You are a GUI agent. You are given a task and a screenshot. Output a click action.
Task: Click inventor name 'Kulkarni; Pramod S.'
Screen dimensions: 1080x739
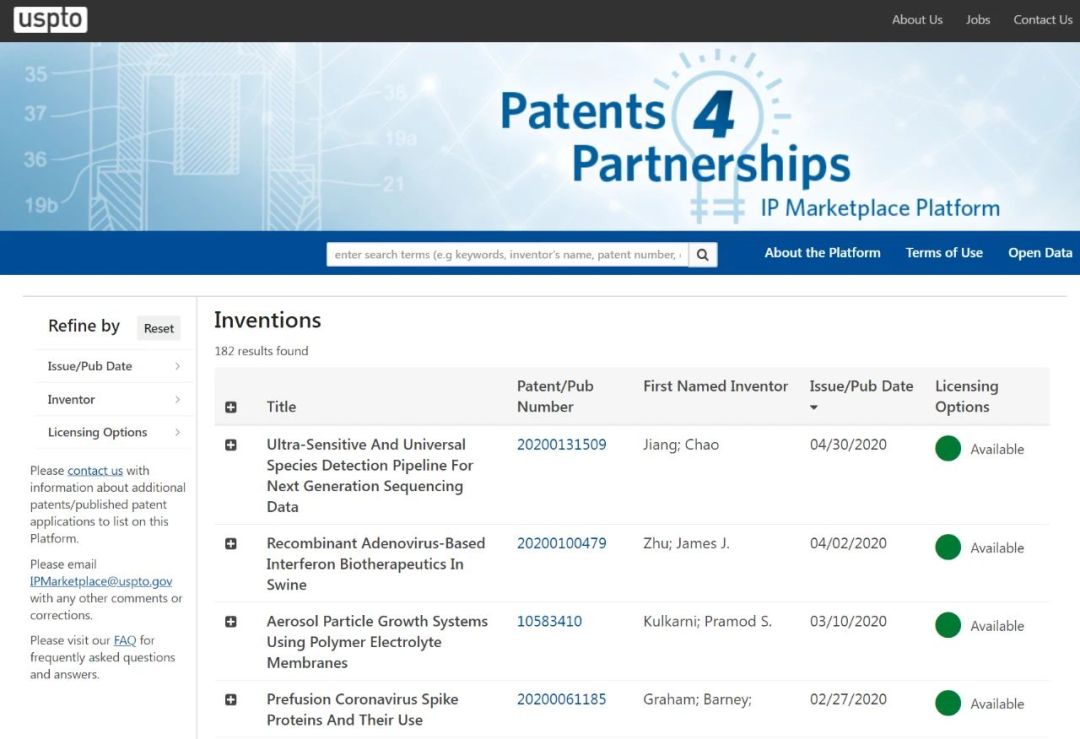coord(707,621)
